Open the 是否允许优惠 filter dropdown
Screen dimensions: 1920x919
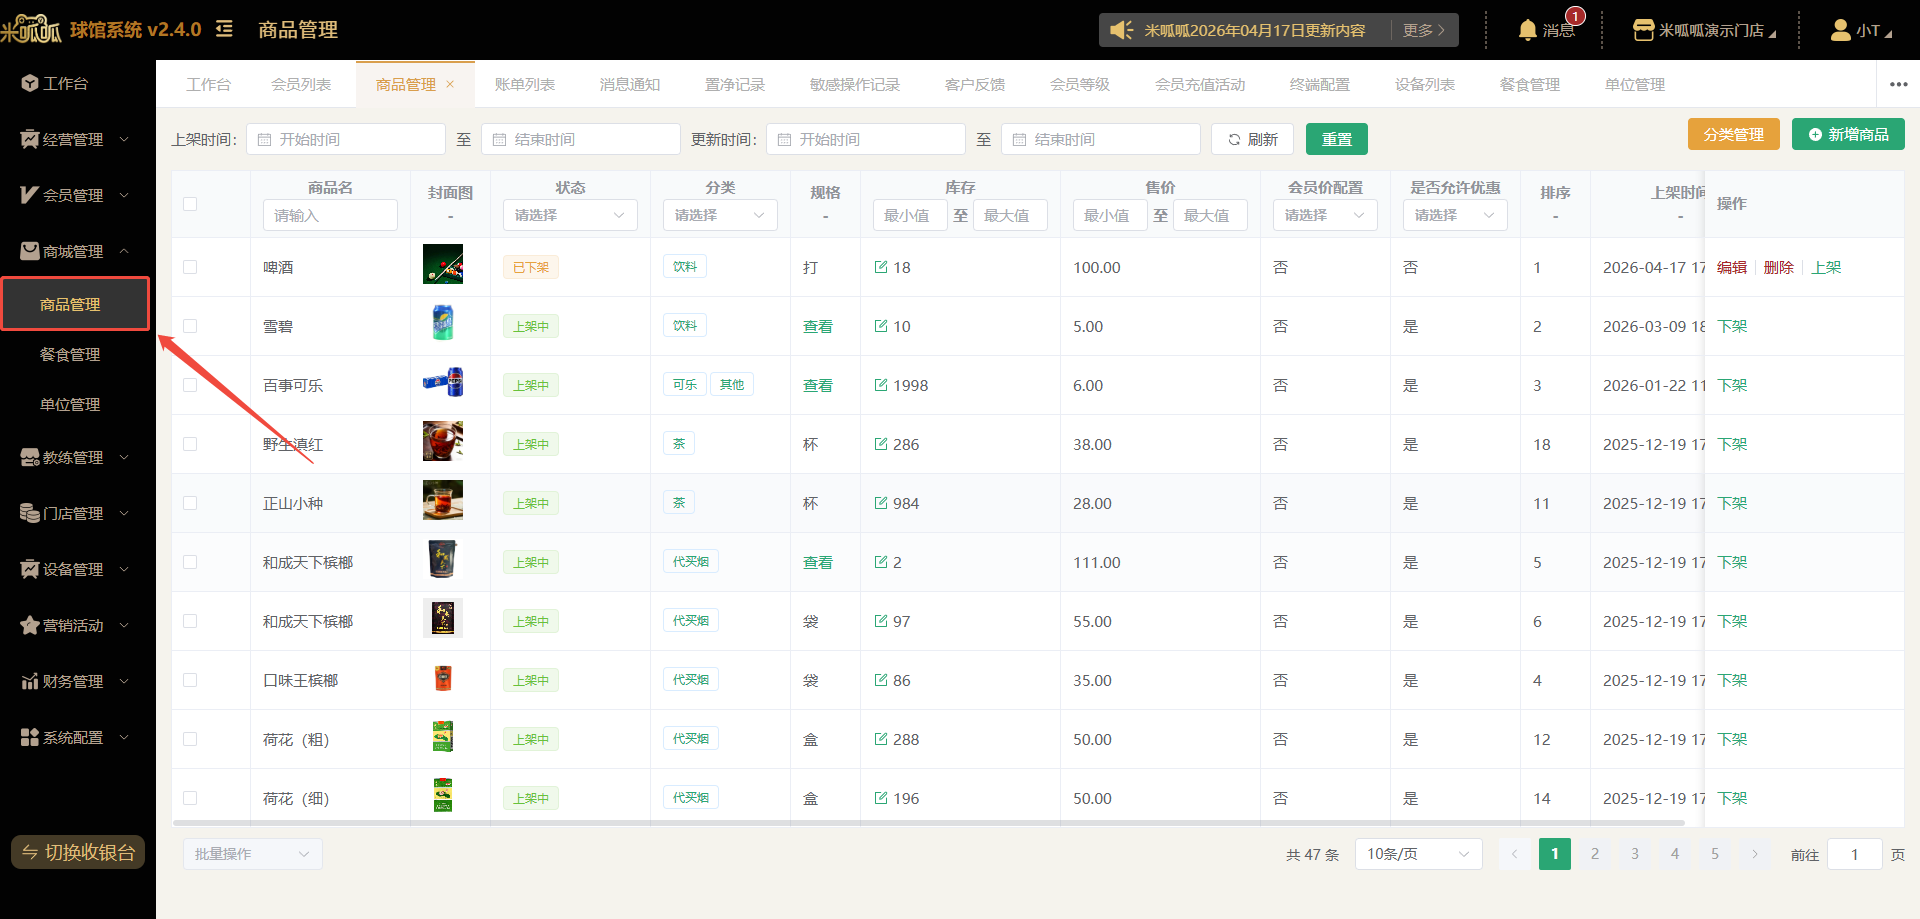pos(1455,215)
